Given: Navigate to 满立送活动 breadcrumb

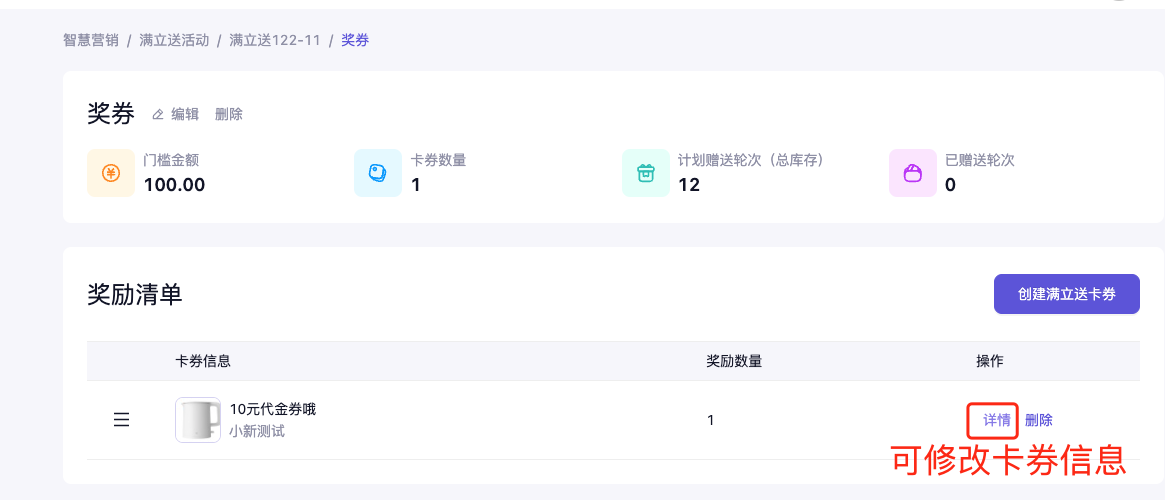Looking at the screenshot, I should coord(174,40).
